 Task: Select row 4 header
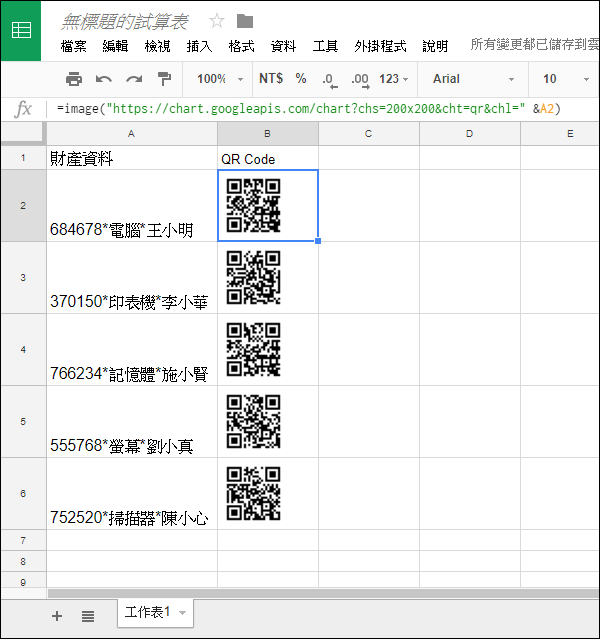coord(23,350)
